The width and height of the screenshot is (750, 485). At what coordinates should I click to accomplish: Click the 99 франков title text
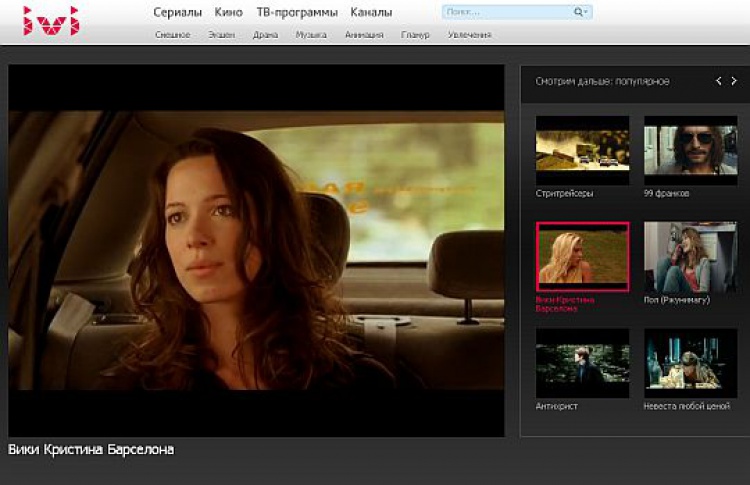click(666, 194)
